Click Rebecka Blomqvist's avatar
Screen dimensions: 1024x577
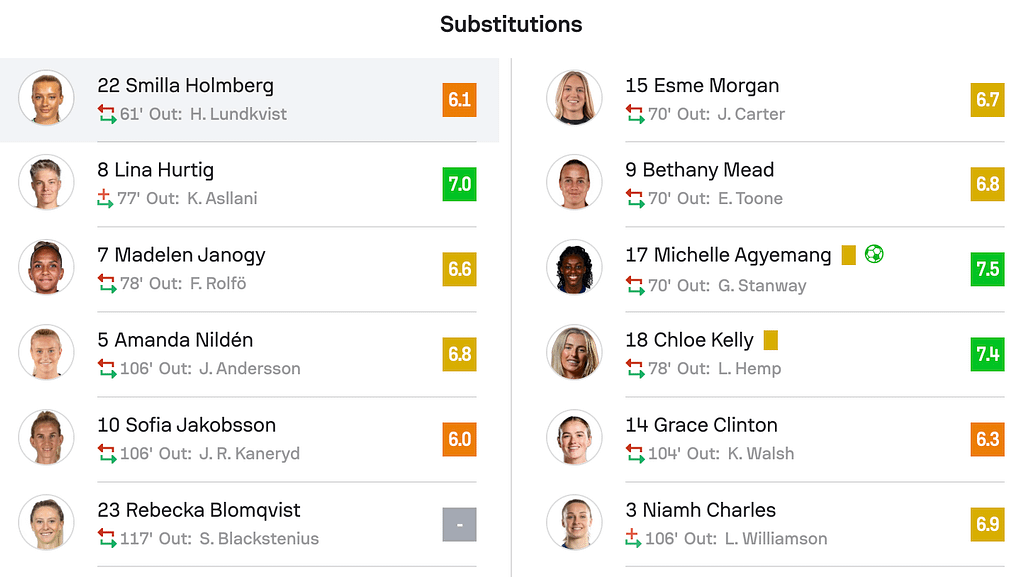click(x=46, y=523)
